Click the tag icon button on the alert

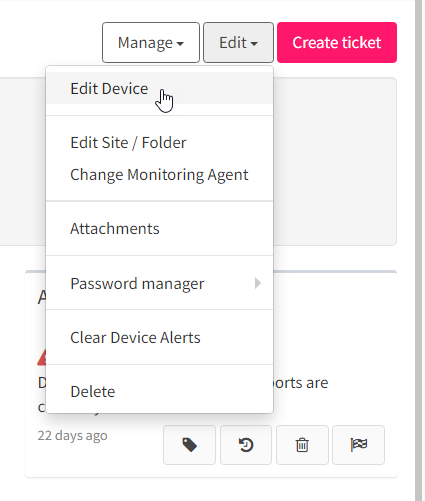coord(189,445)
